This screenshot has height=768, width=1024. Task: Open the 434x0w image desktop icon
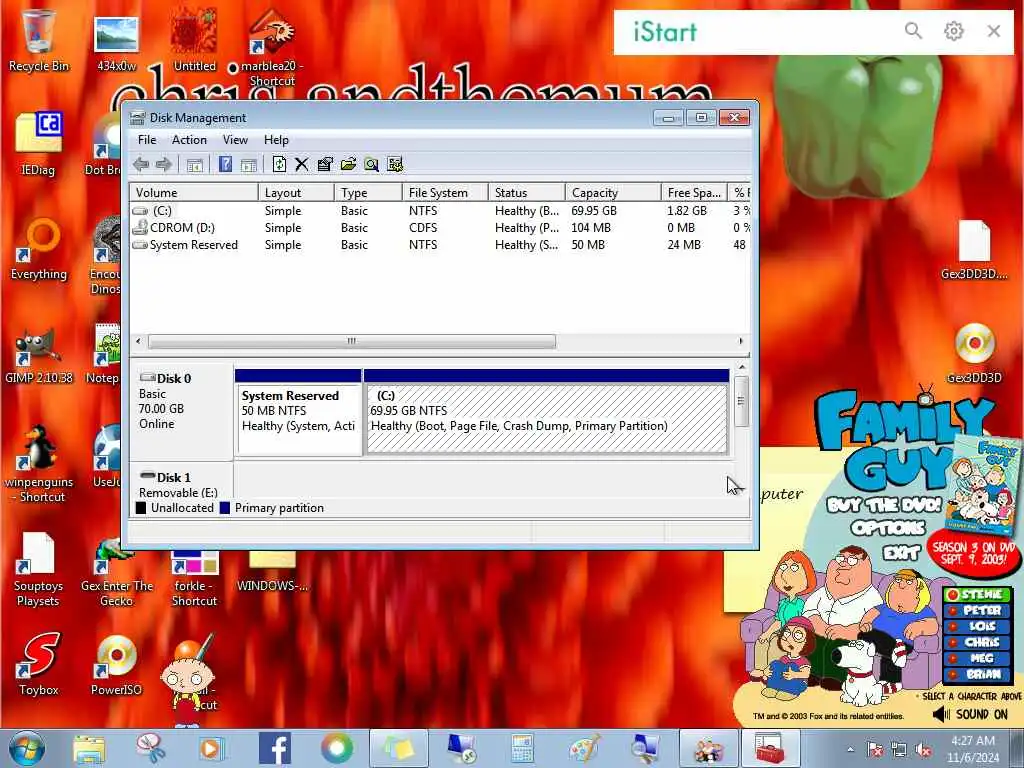click(116, 43)
